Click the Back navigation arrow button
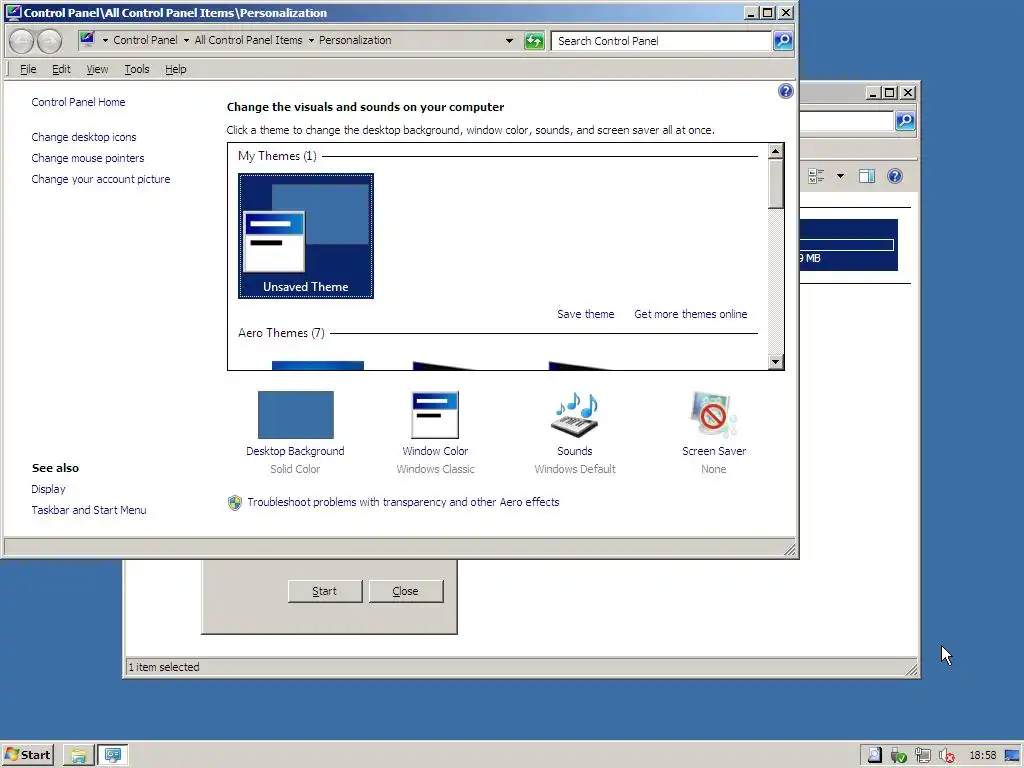Image resolution: width=1024 pixels, height=768 pixels. point(21,41)
